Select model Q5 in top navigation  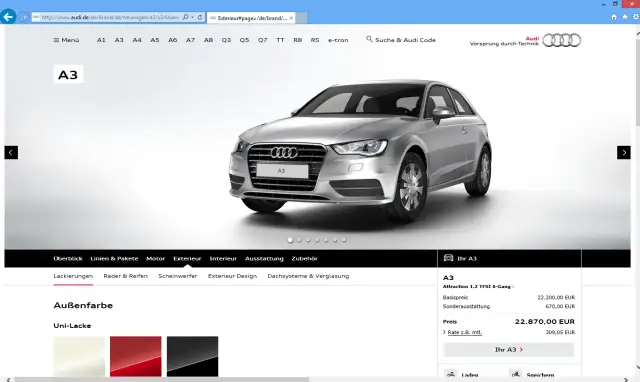[244, 40]
